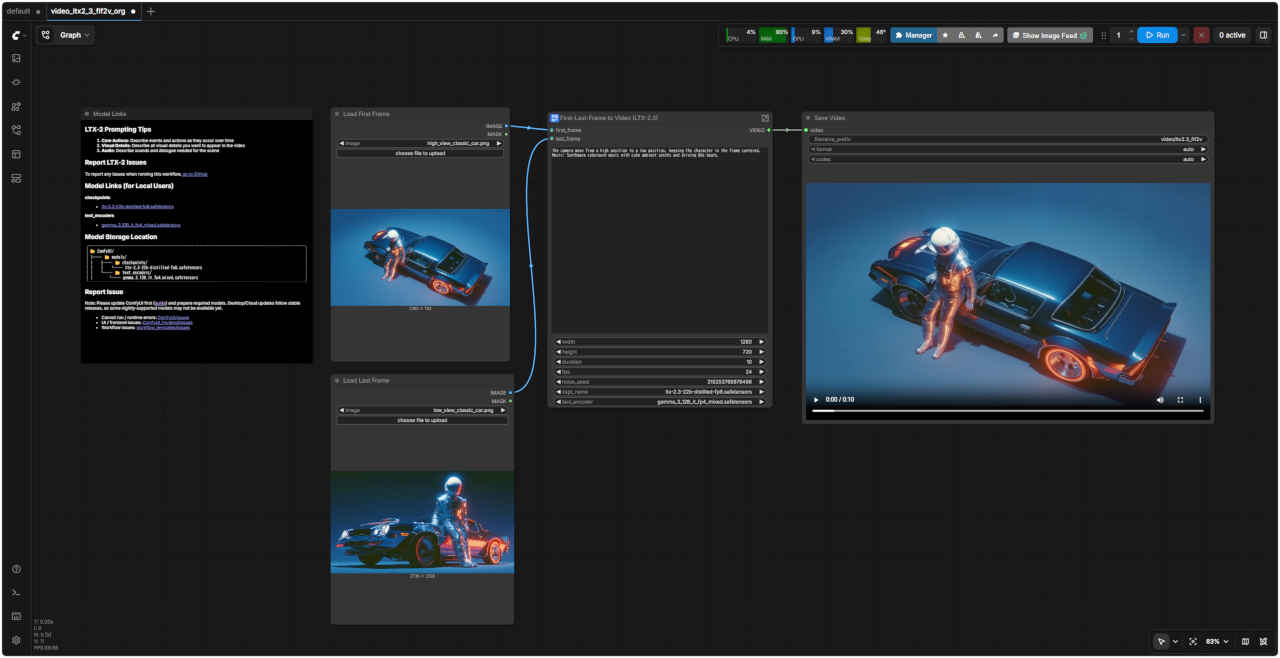Add a new workflow tab with plus
This screenshot has height=658, width=1280.
pyautogui.click(x=151, y=11)
